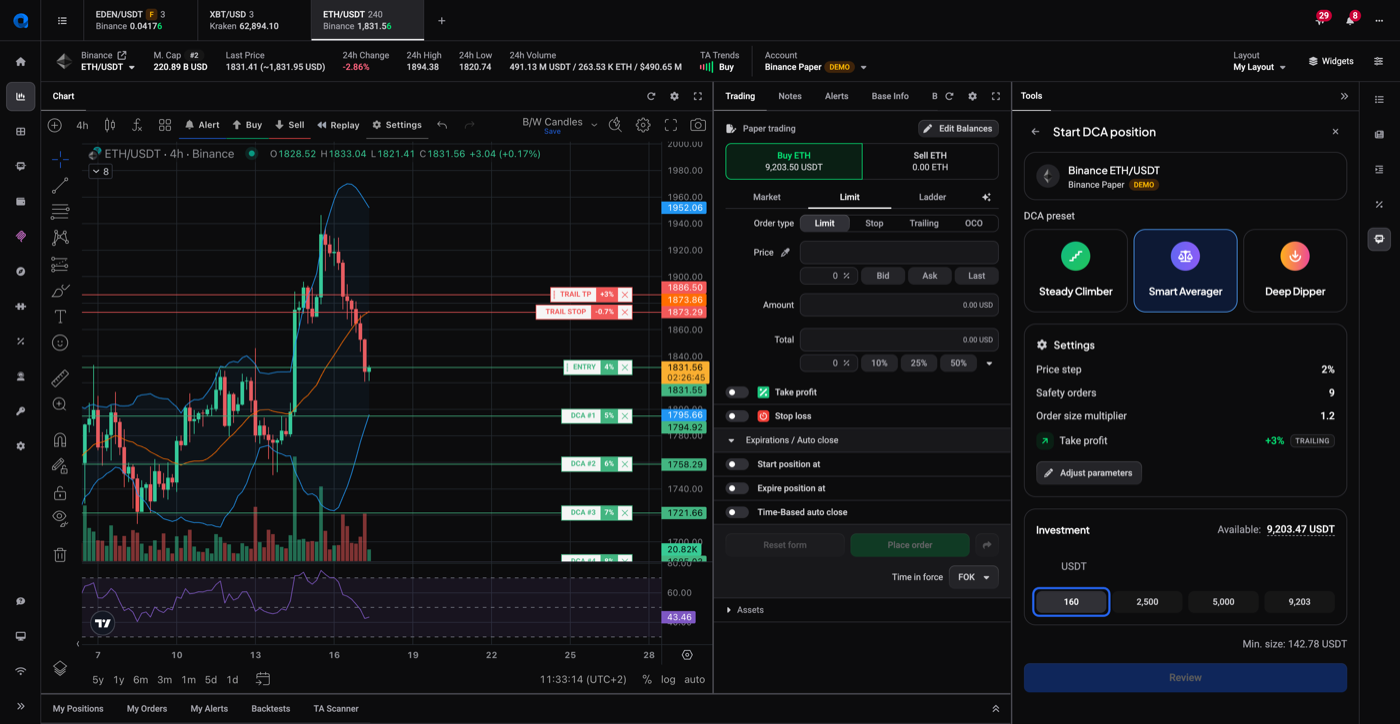Open the notifications bell with 8 badge
The image size is (1400, 724).
(x=1349, y=20)
